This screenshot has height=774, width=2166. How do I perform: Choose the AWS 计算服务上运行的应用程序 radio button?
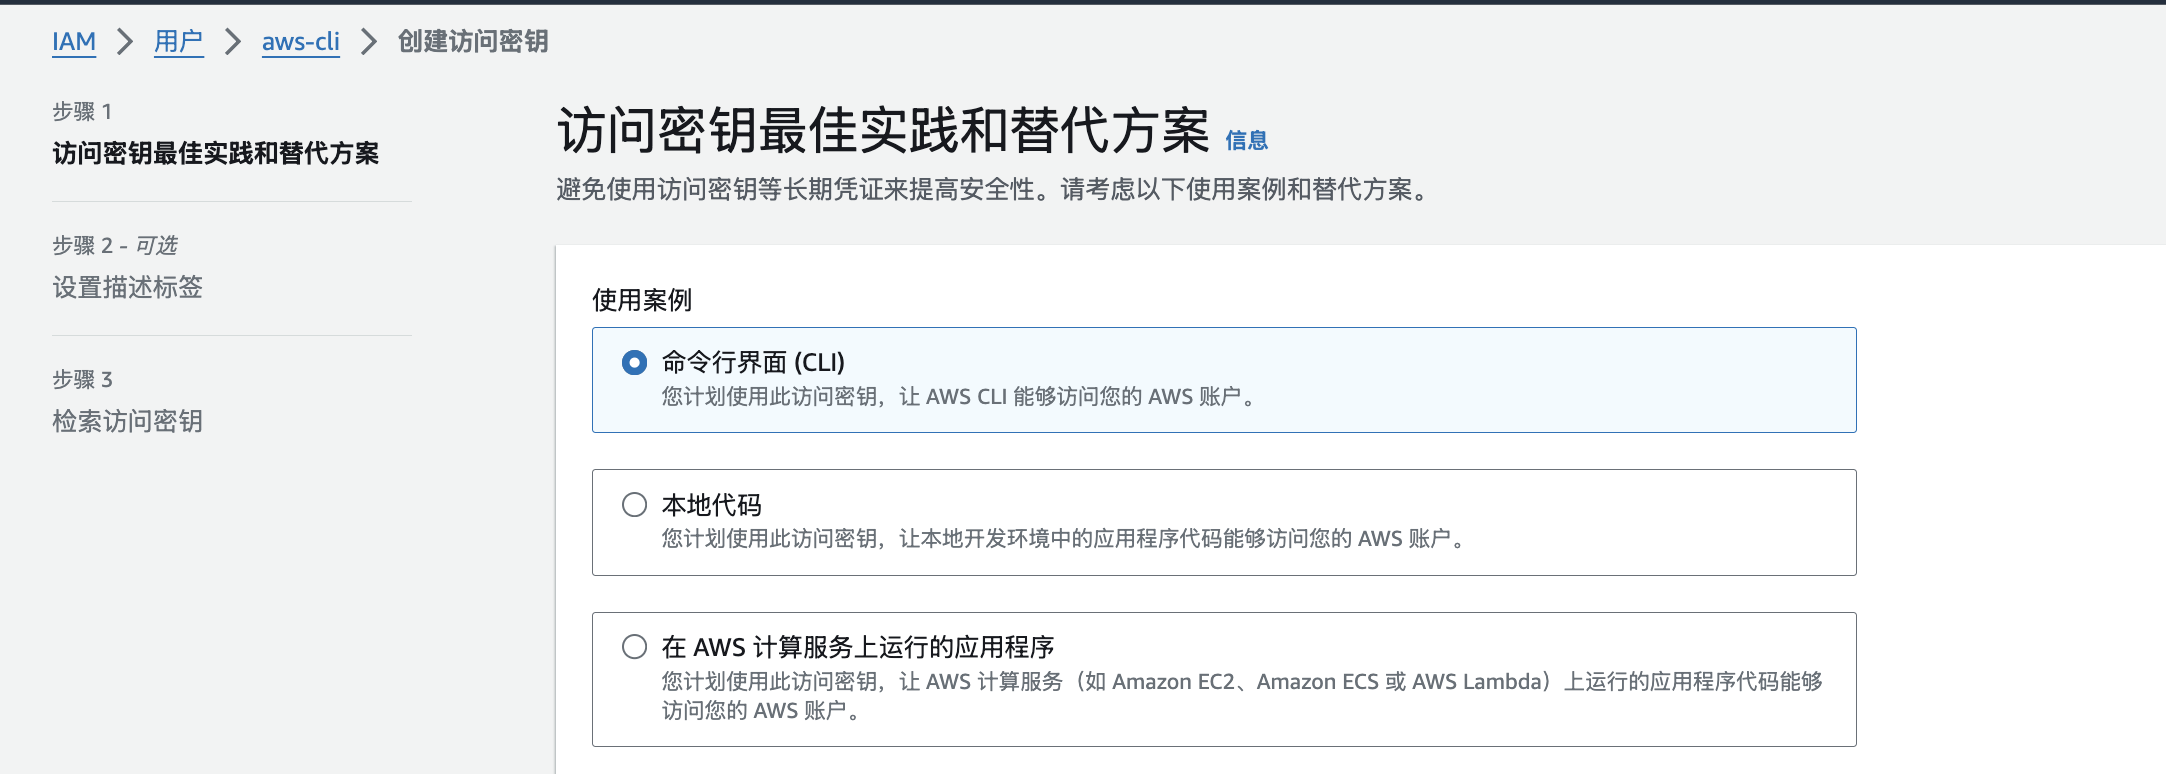click(634, 647)
